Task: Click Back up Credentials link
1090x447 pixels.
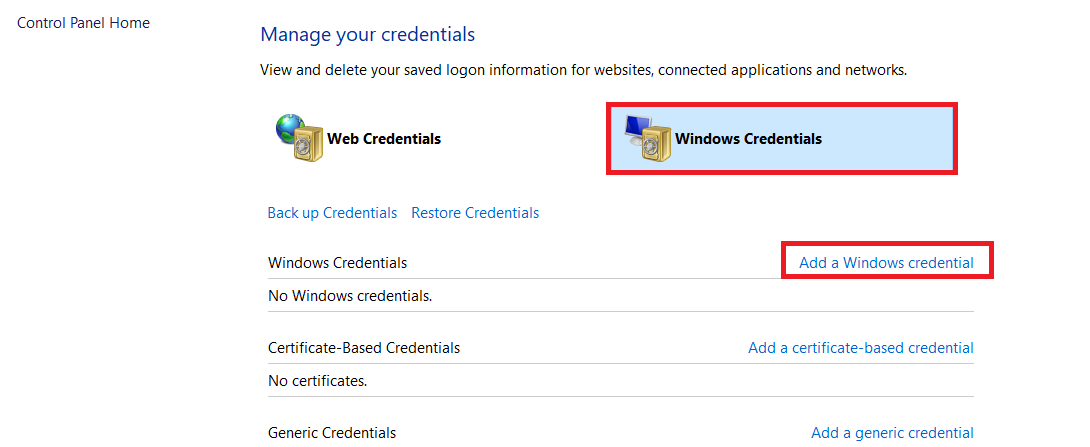Action: [332, 213]
